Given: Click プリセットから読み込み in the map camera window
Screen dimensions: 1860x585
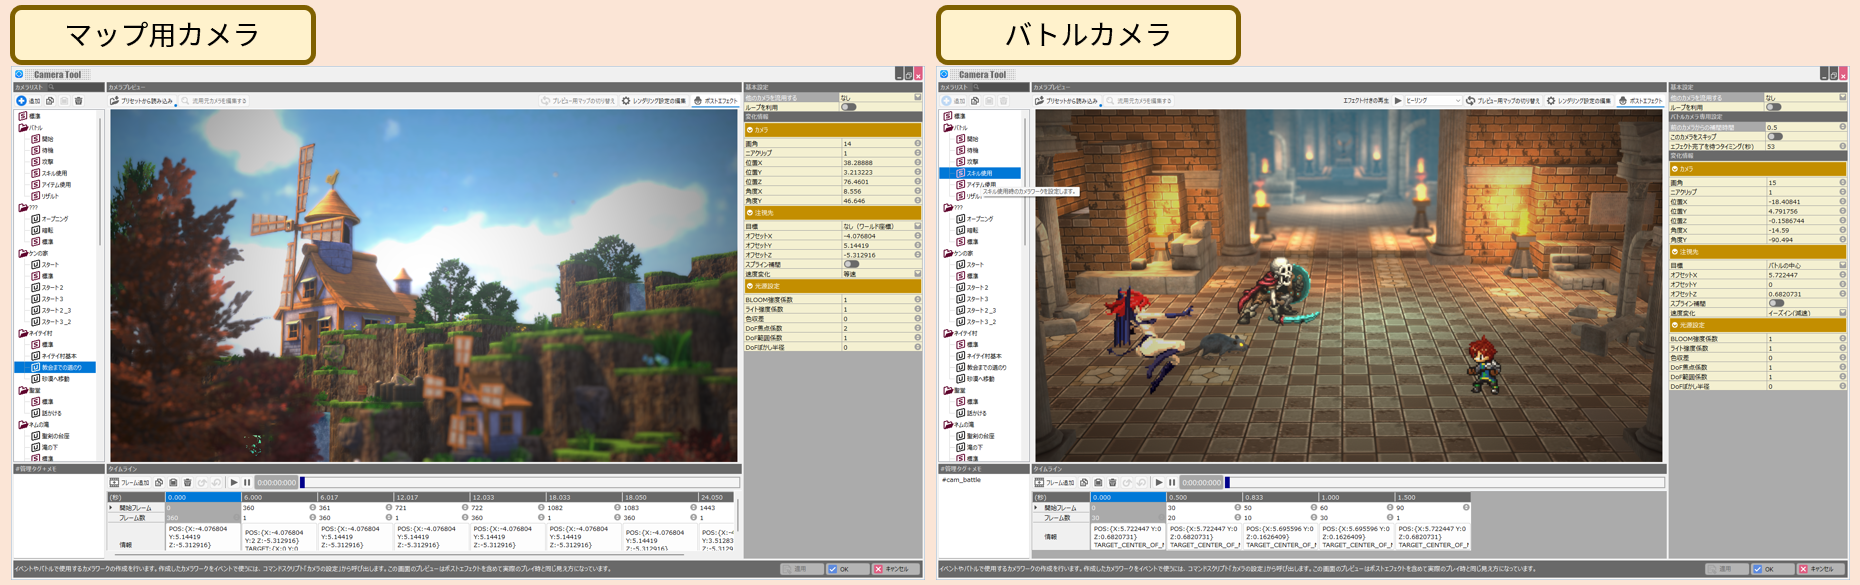Looking at the screenshot, I should tap(142, 101).
